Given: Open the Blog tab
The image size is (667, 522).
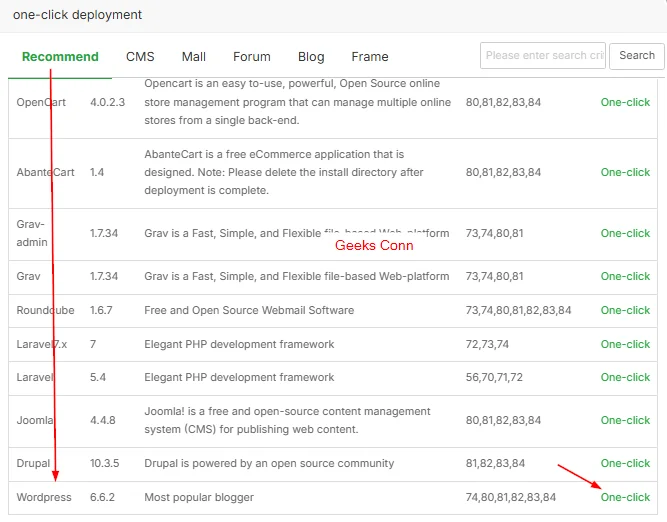Looking at the screenshot, I should click(x=311, y=57).
